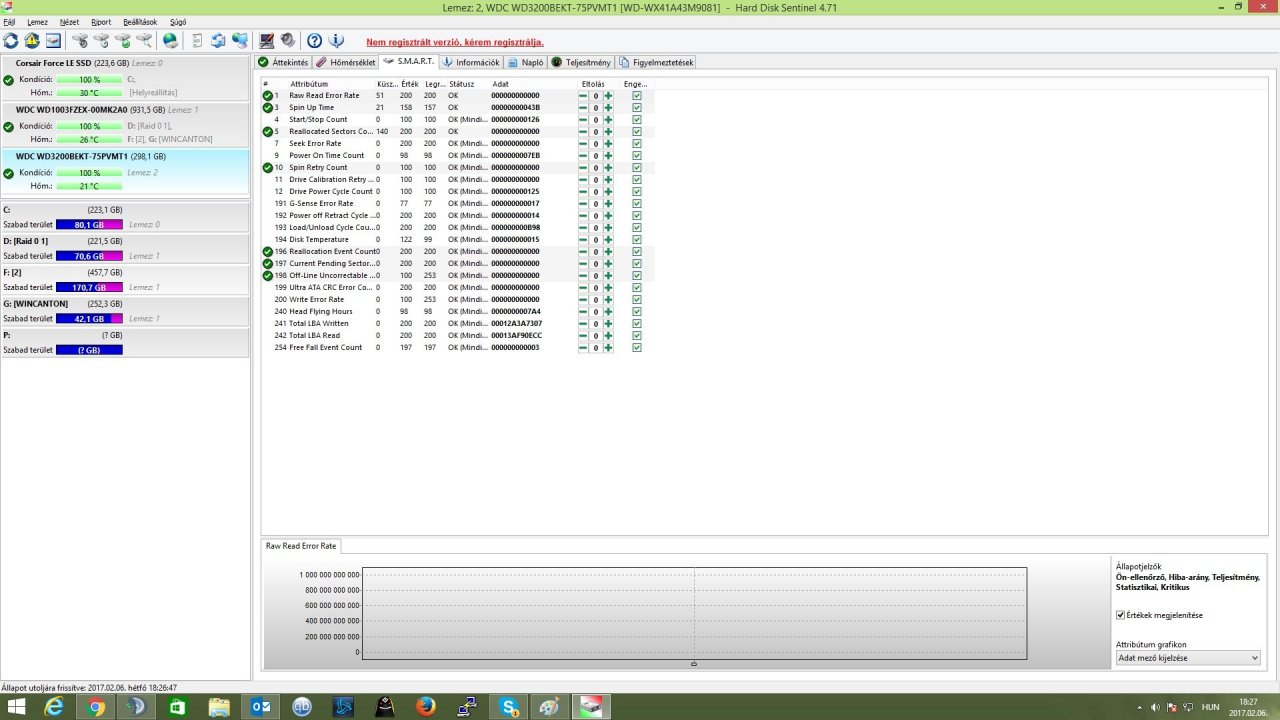Toggle Write Error Rate enable checkbox
This screenshot has height=720, width=1280.
pos(637,299)
